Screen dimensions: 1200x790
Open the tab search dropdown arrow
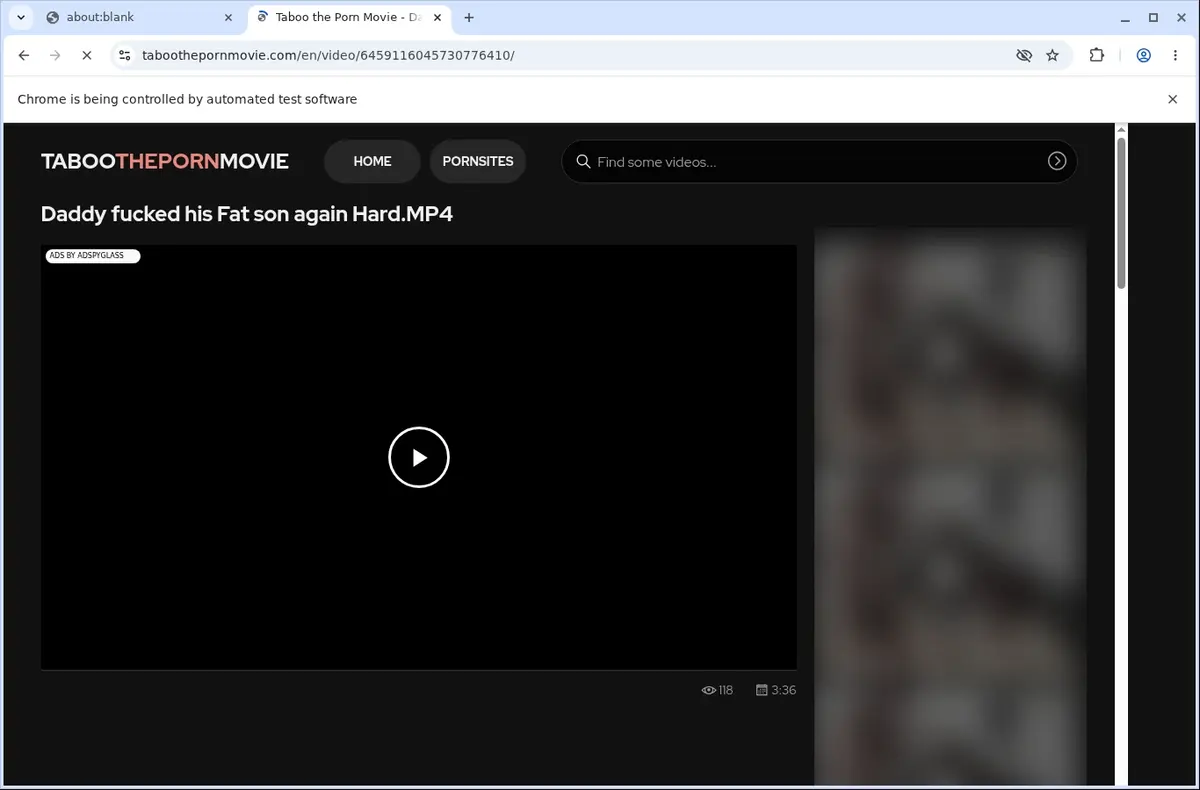[21, 17]
